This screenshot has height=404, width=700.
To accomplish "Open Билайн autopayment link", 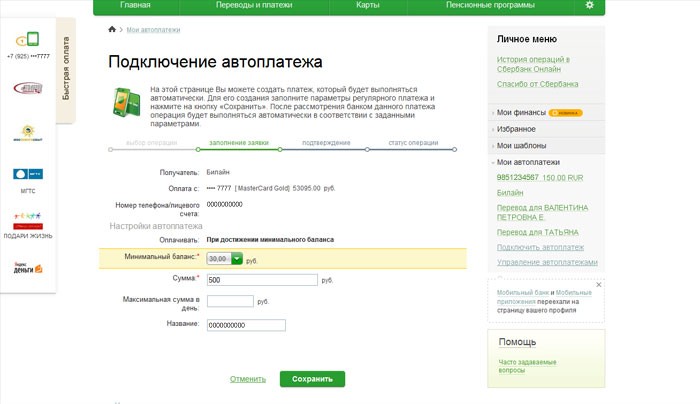I will point(510,193).
